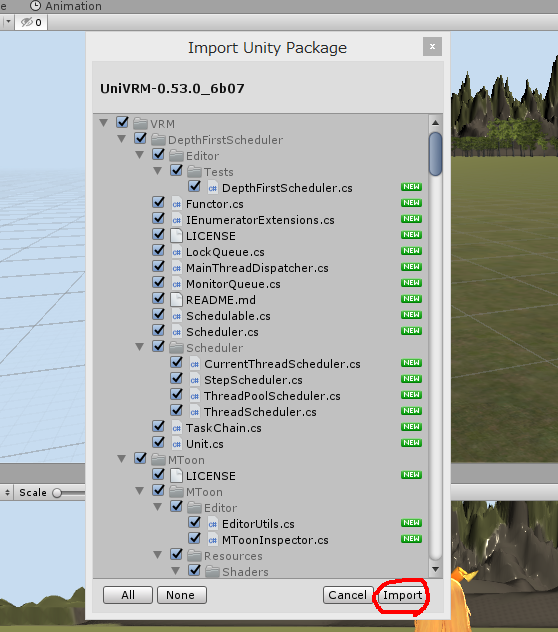Toggle the DepthFirstScheduler folder checkbox
The width and height of the screenshot is (558, 632).
[140, 138]
